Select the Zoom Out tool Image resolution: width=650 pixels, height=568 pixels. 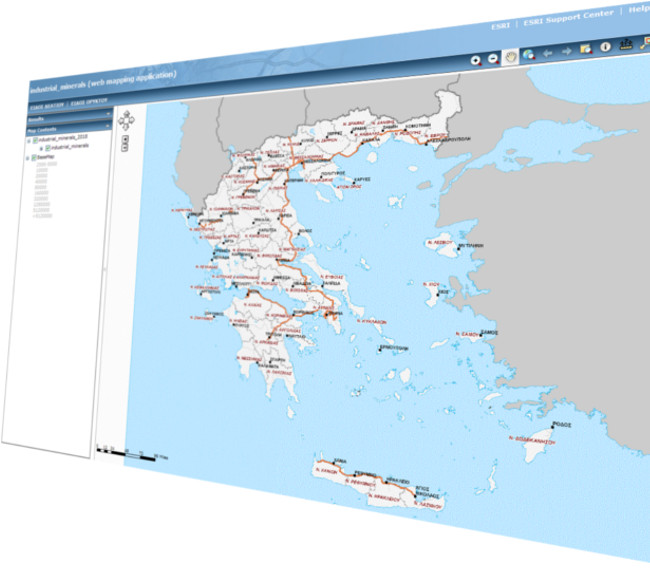(493, 59)
